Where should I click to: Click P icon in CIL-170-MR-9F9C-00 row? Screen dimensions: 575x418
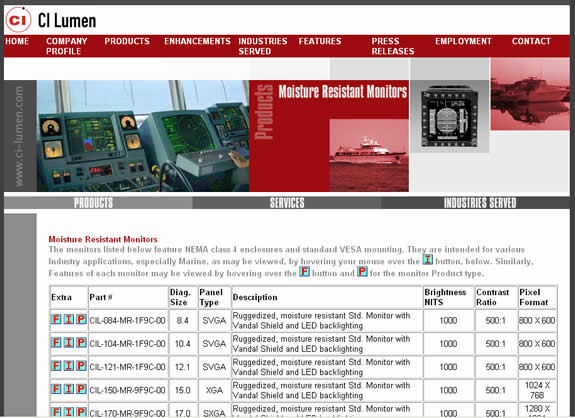coord(81,412)
